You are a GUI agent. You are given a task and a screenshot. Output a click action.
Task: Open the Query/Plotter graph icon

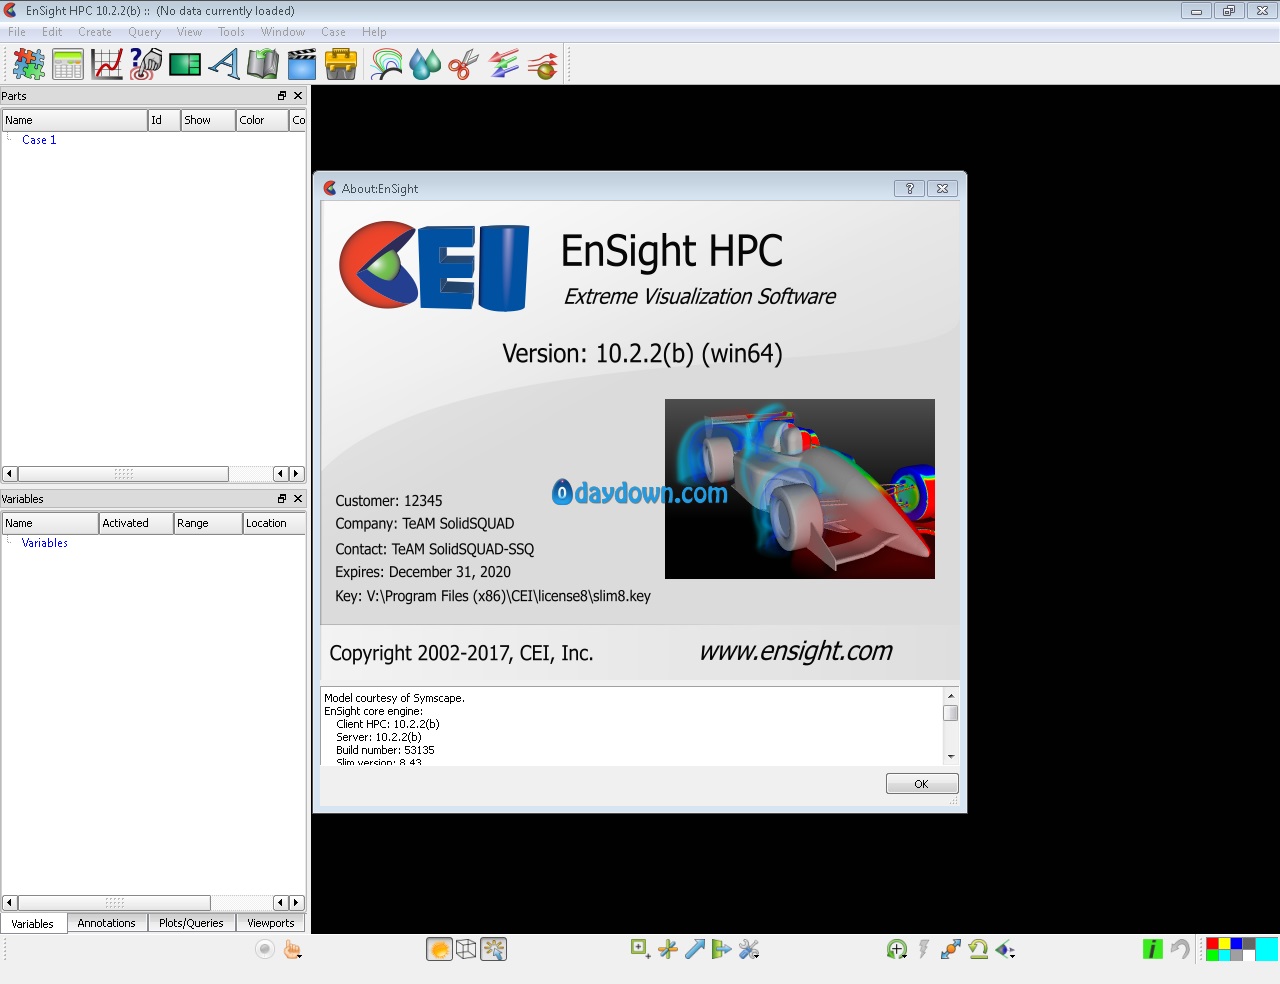point(107,64)
